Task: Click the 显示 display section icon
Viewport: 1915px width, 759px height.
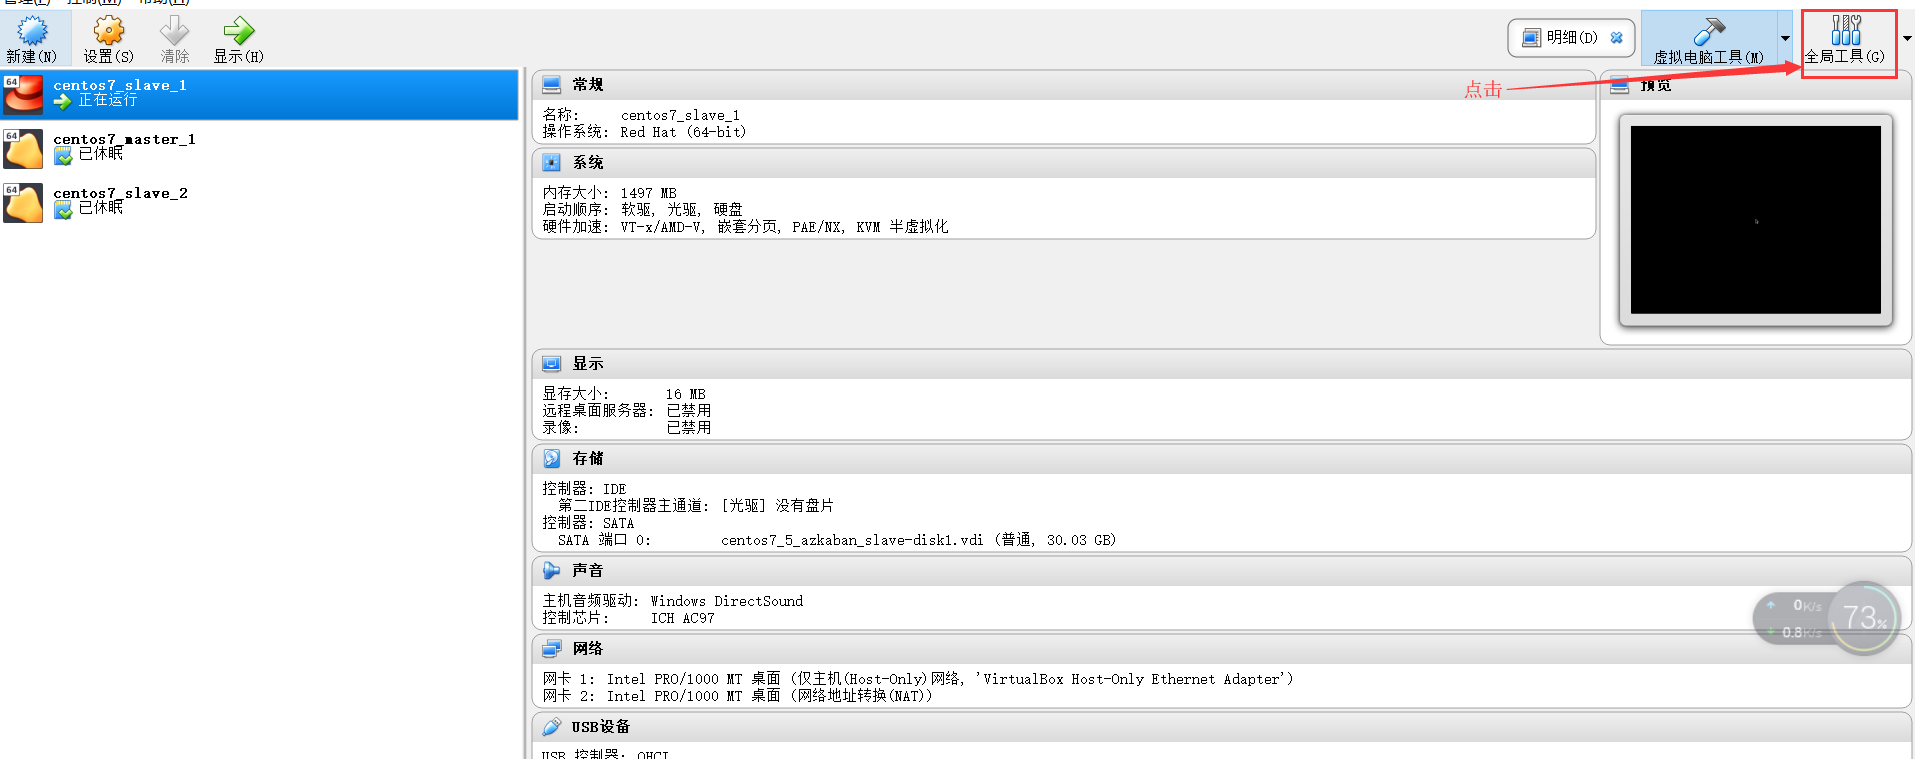Action: (552, 364)
